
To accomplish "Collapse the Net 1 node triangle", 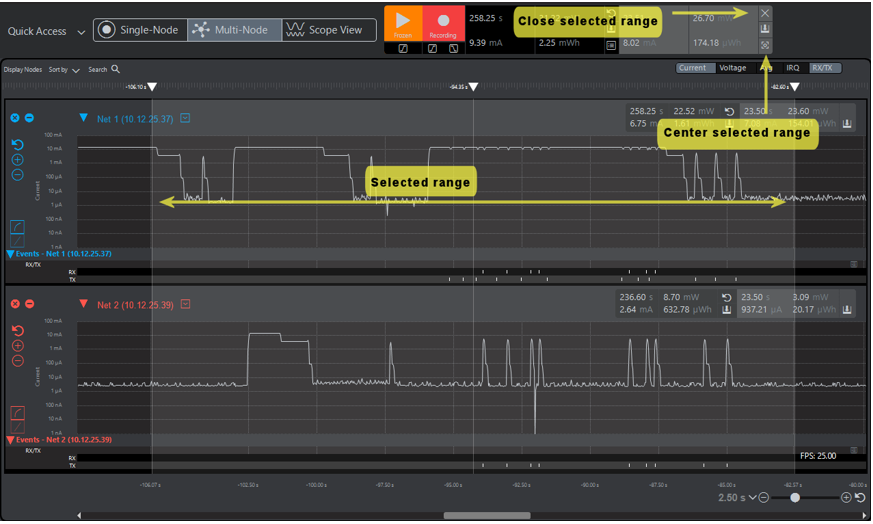I will point(84,118).
